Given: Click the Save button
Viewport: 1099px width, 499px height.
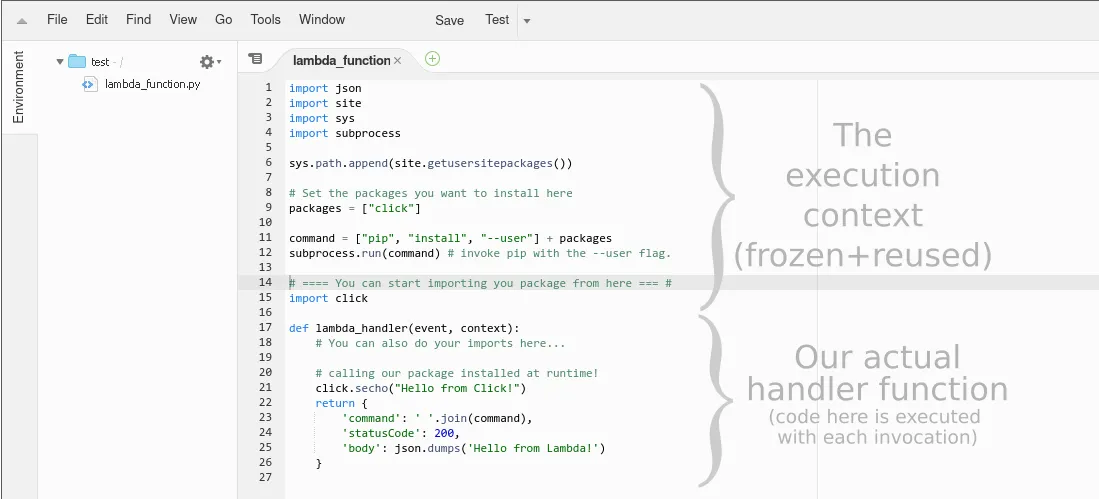Looking at the screenshot, I should point(449,20).
